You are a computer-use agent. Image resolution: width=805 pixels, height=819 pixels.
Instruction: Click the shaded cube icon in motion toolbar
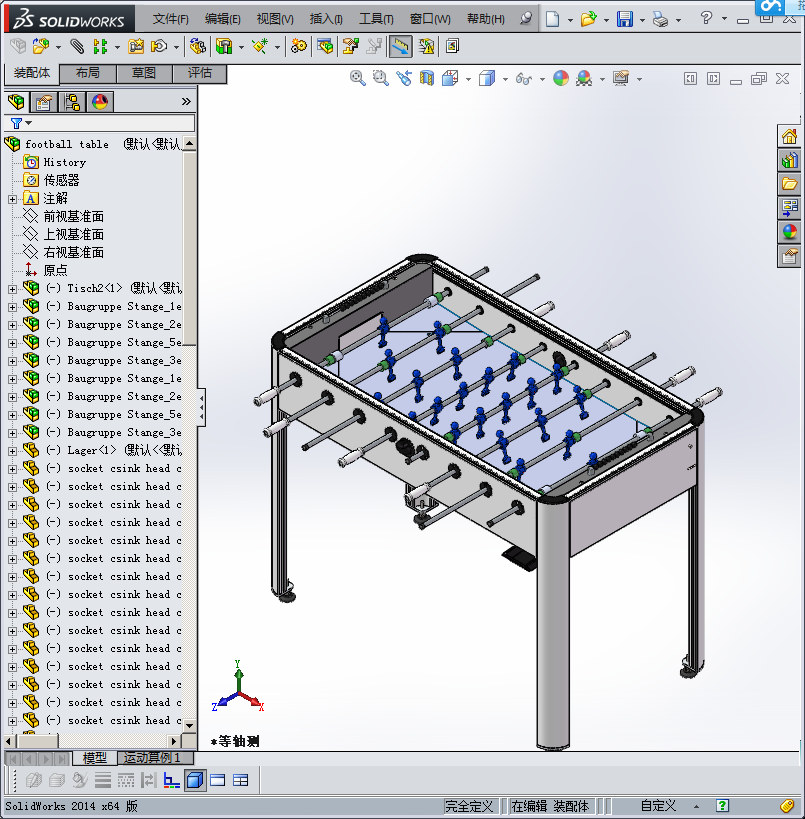(x=195, y=780)
